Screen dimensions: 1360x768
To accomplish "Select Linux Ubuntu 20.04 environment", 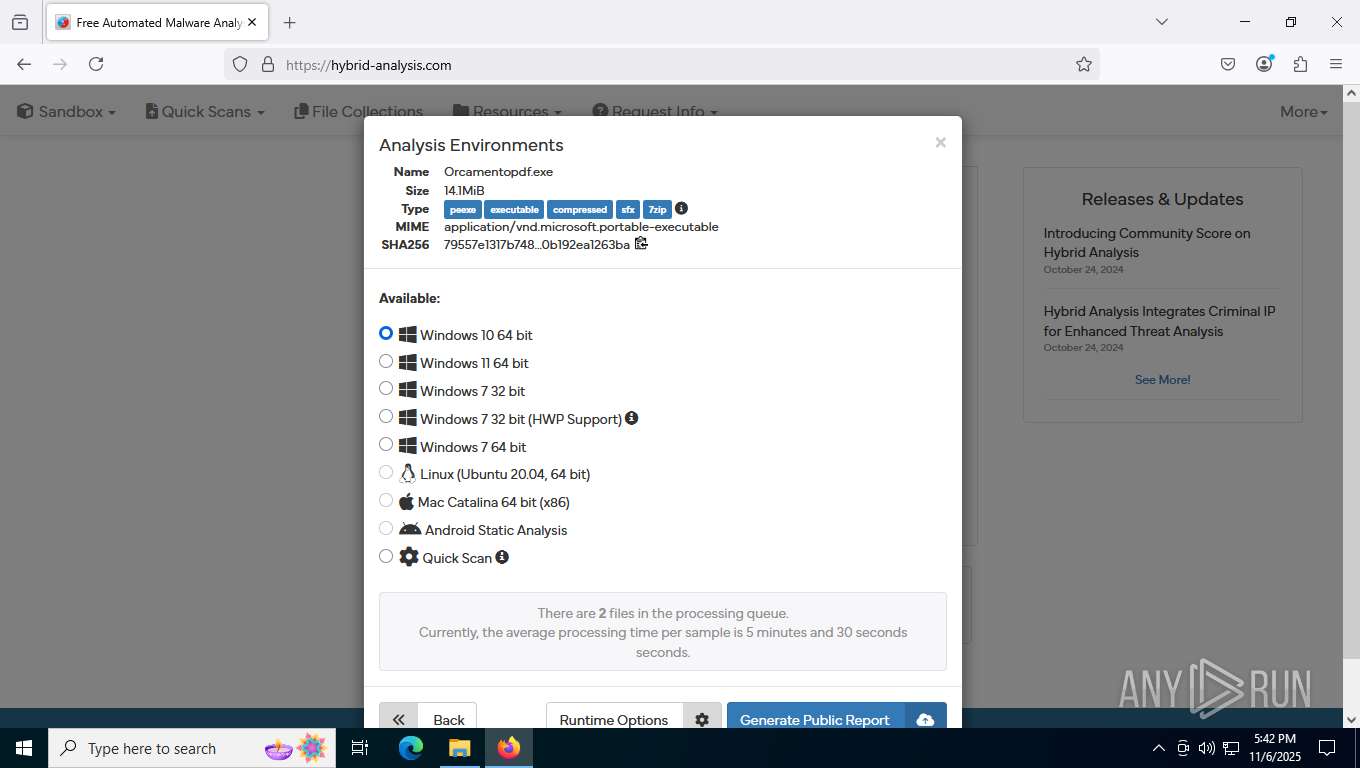I will (386, 472).
